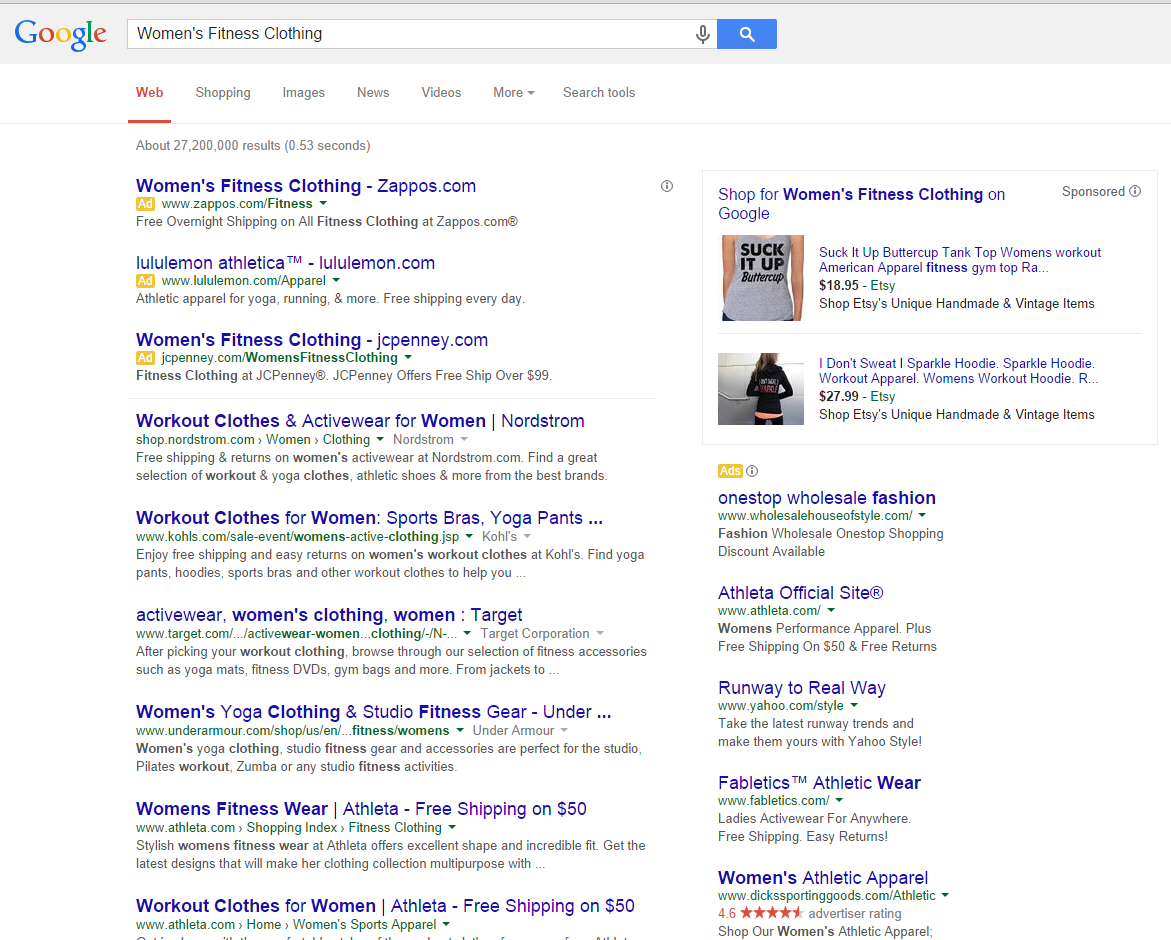The width and height of the screenshot is (1171, 940).
Task: Open the Search tools menu
Action: [598, 93]
